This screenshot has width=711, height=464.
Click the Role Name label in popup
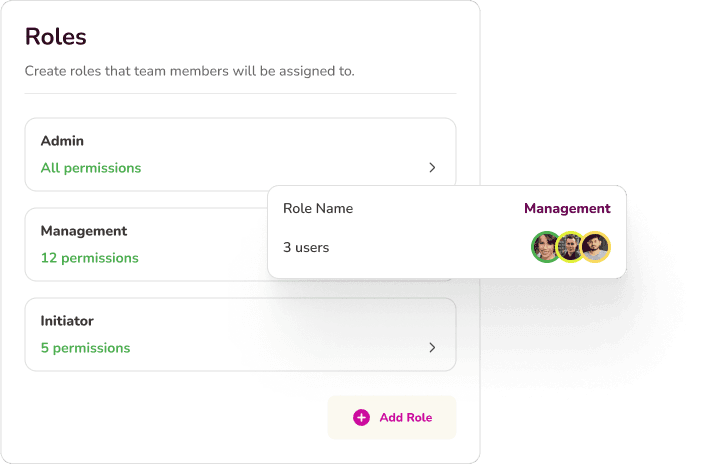[x=318, y=208]
